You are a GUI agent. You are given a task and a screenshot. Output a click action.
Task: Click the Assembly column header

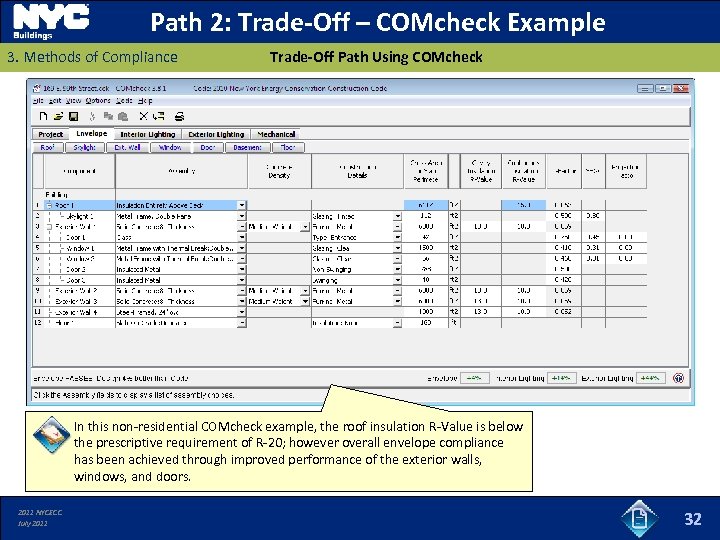[181, 171]
